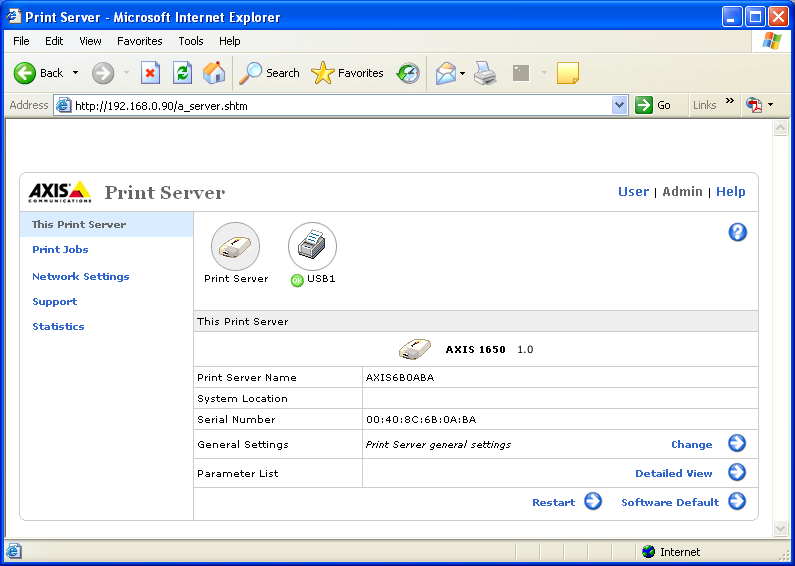Viewport: 795px width, 566px height.
Task: Open the Tools menu
Action: tap(191, 41)
